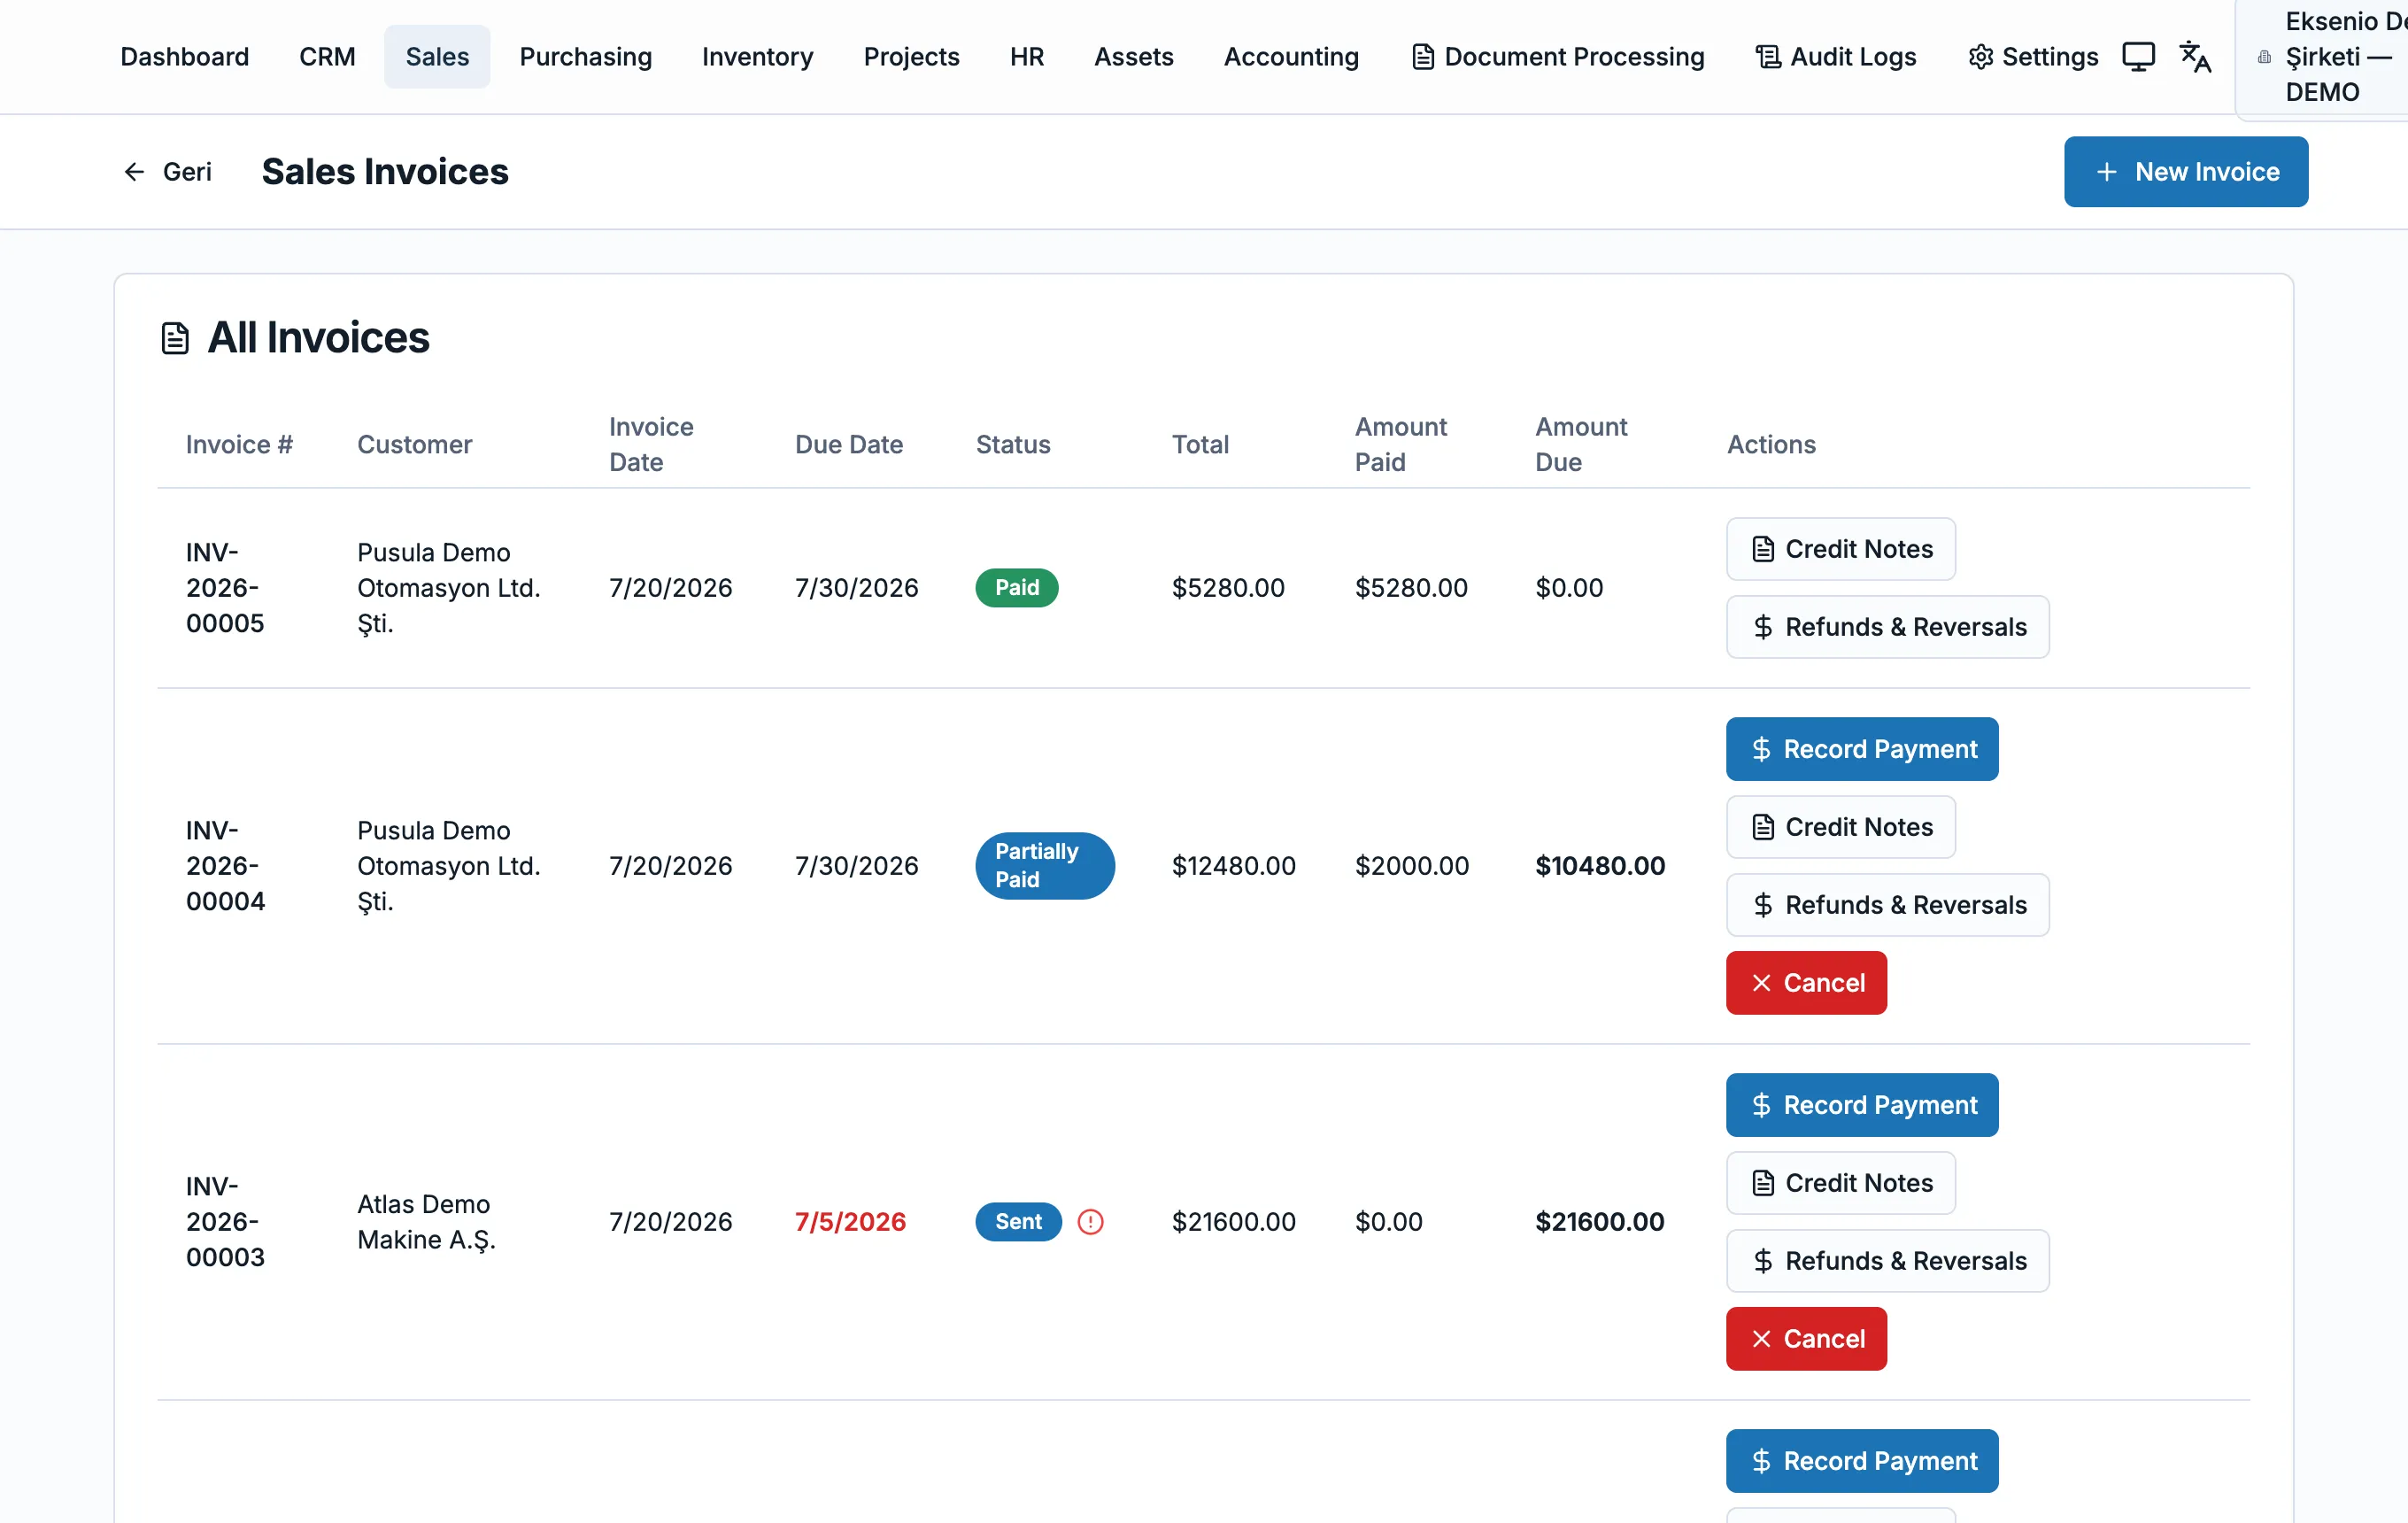Click the Settings gear icon
2408x1523 pixels.
[1980, 57]
